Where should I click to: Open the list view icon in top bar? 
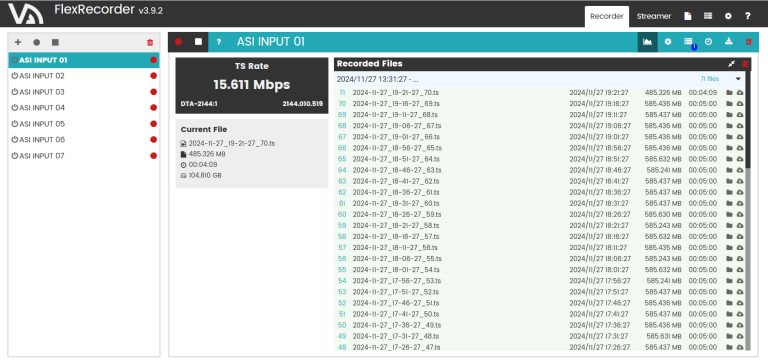click(x=708, y=16)
